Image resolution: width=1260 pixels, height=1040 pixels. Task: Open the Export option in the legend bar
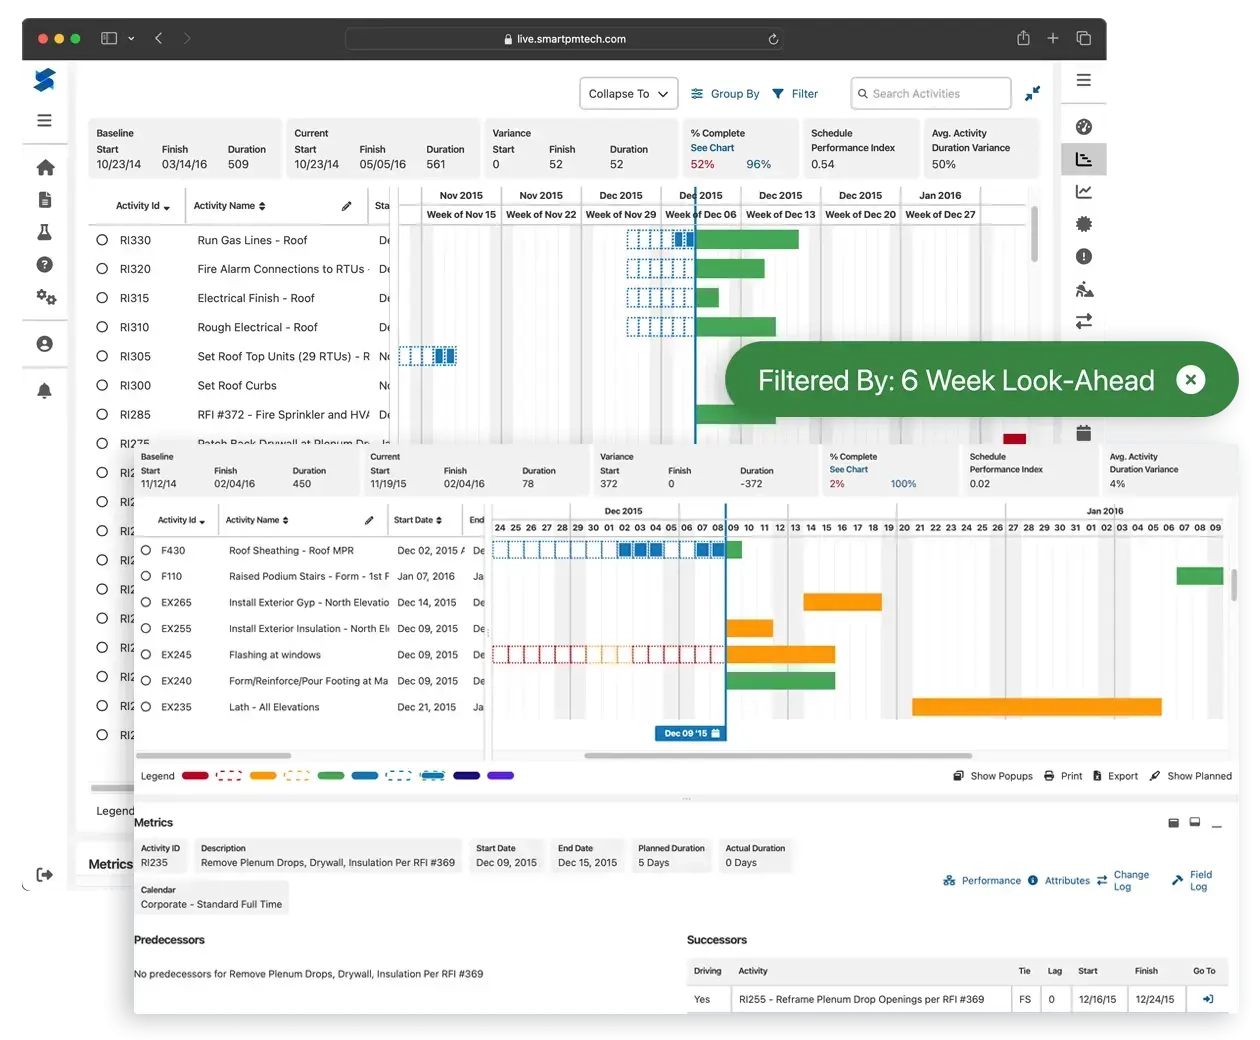[x=1115, y=775]
